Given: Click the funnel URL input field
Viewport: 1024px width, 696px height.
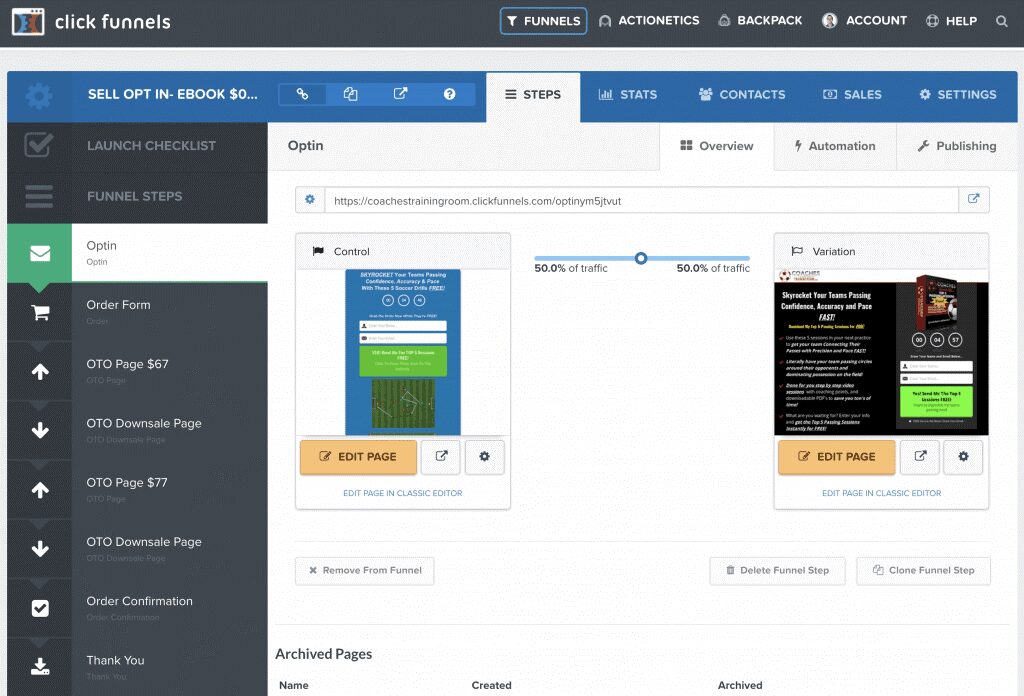Looking at the screenshot, I should pyautogui.click(x=642, y=200).
